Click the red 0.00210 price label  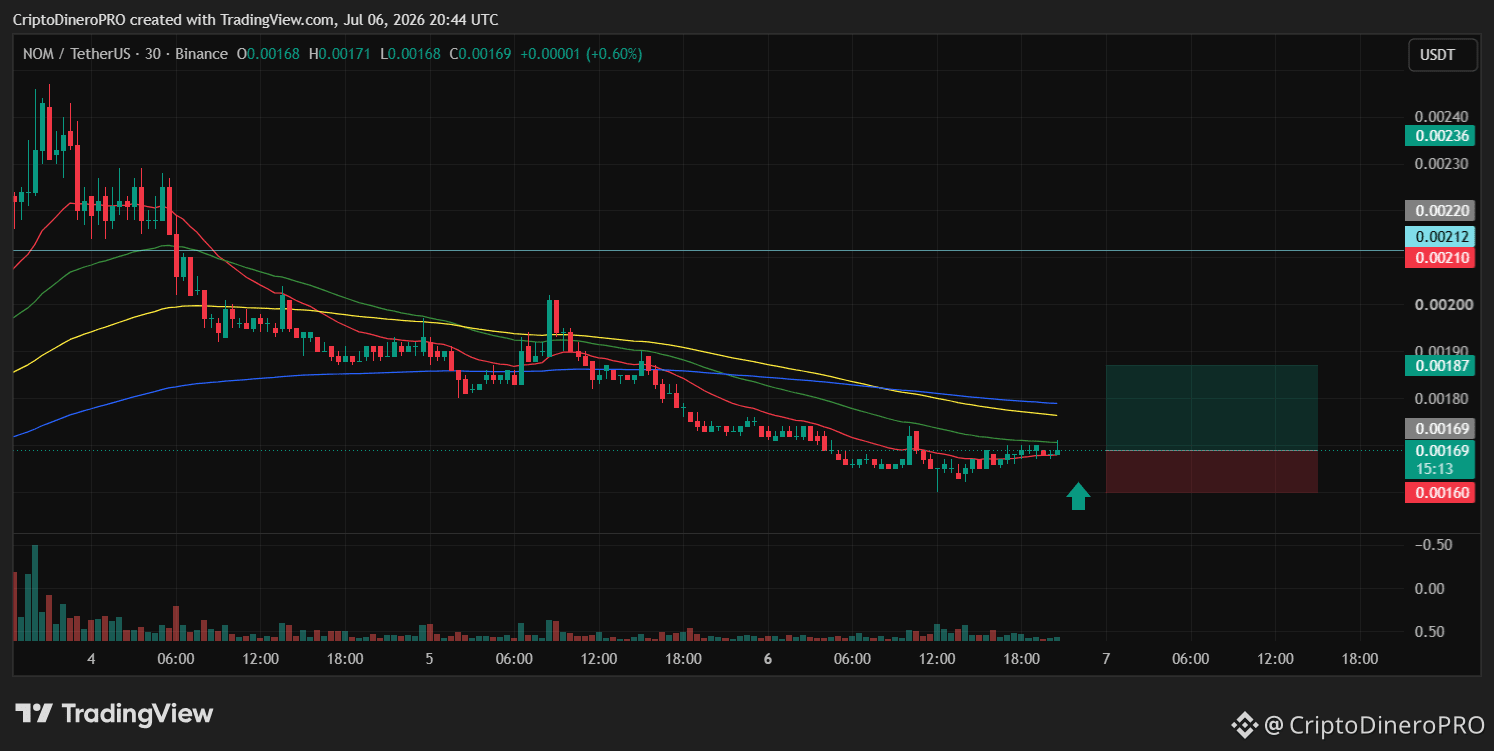(1440, 258)
